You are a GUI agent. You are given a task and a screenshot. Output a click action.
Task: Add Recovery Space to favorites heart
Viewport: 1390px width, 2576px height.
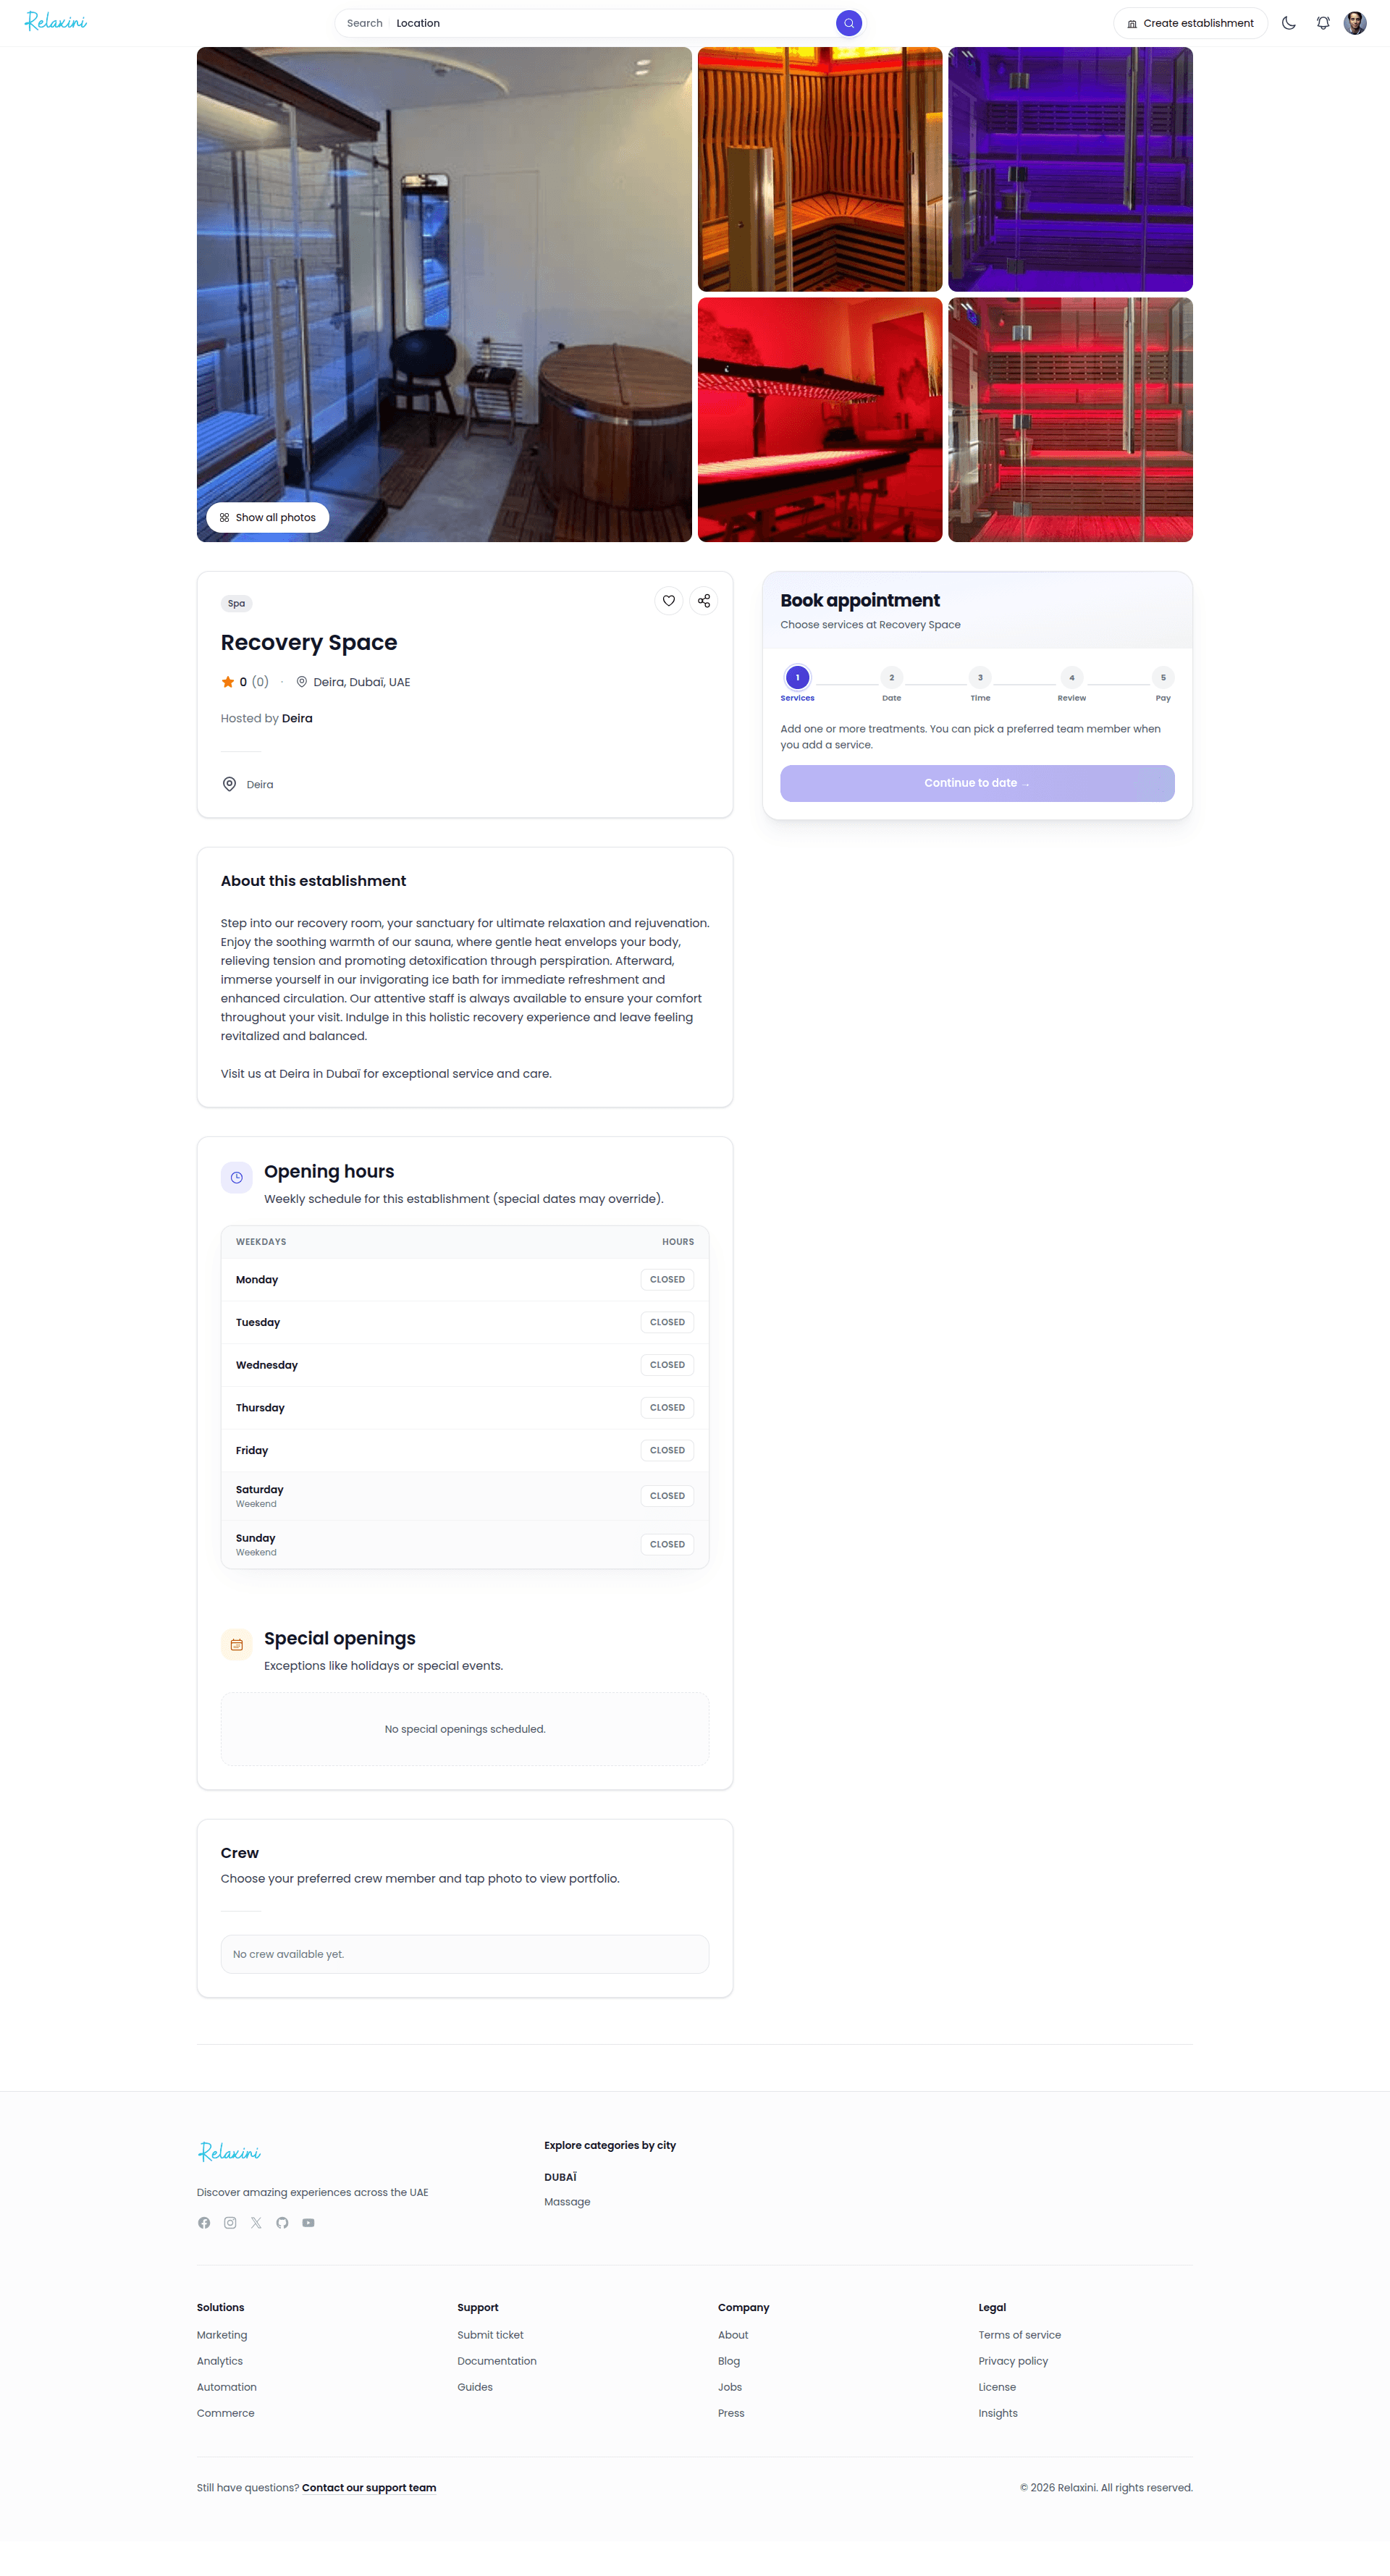pos(669,601)
